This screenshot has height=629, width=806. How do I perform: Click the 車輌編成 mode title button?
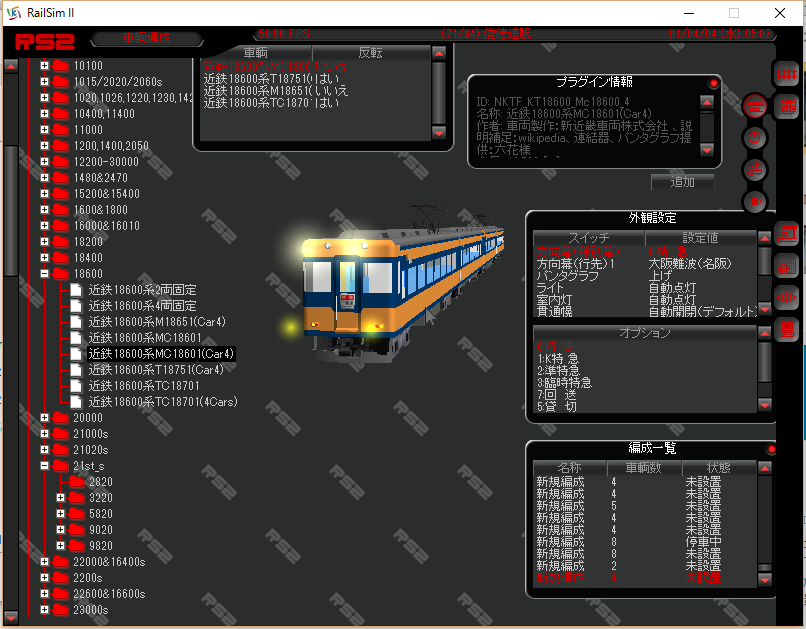pyautogui.click(x=146, y=38)
